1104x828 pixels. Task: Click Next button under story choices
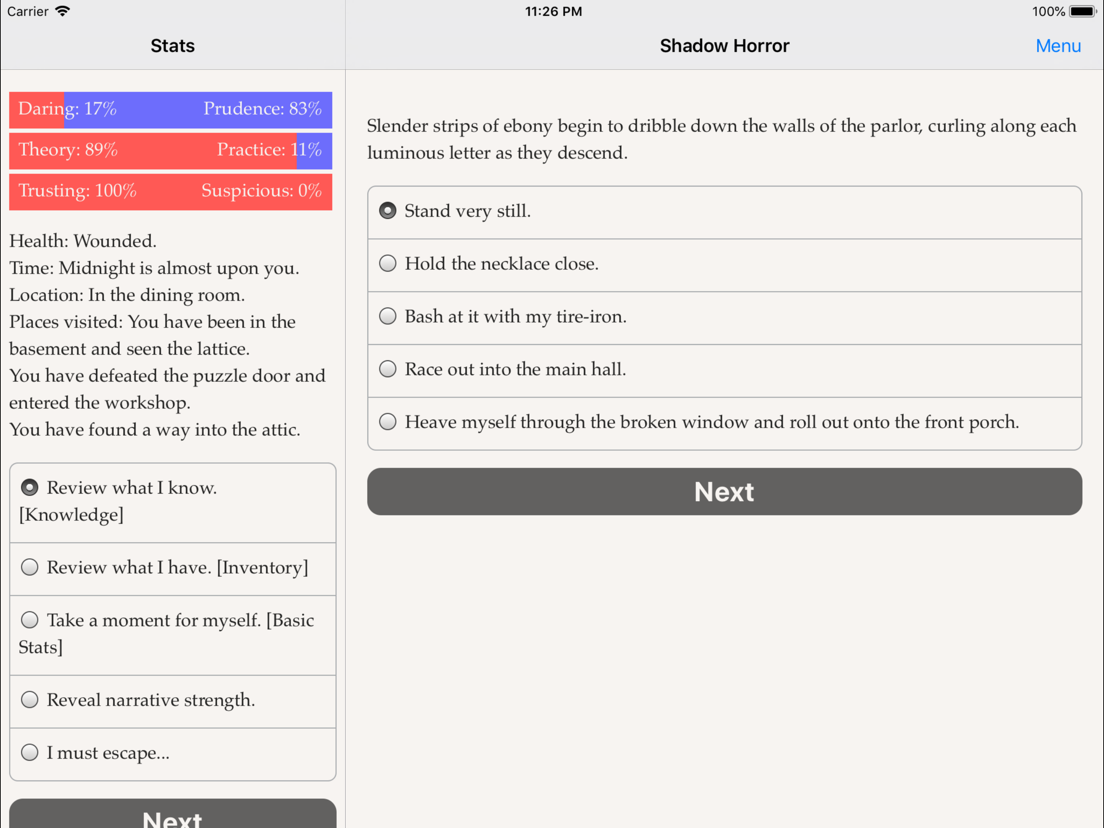click(x=724, y=491)
